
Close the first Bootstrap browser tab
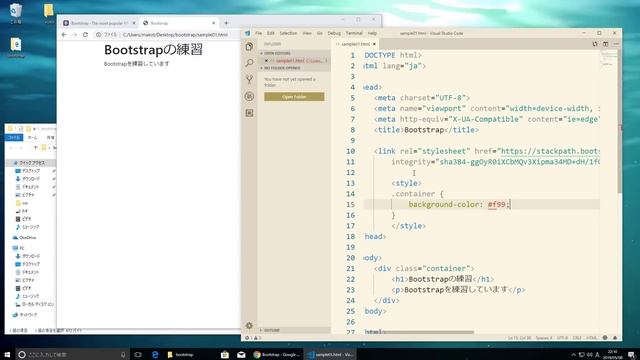(134, 23)
